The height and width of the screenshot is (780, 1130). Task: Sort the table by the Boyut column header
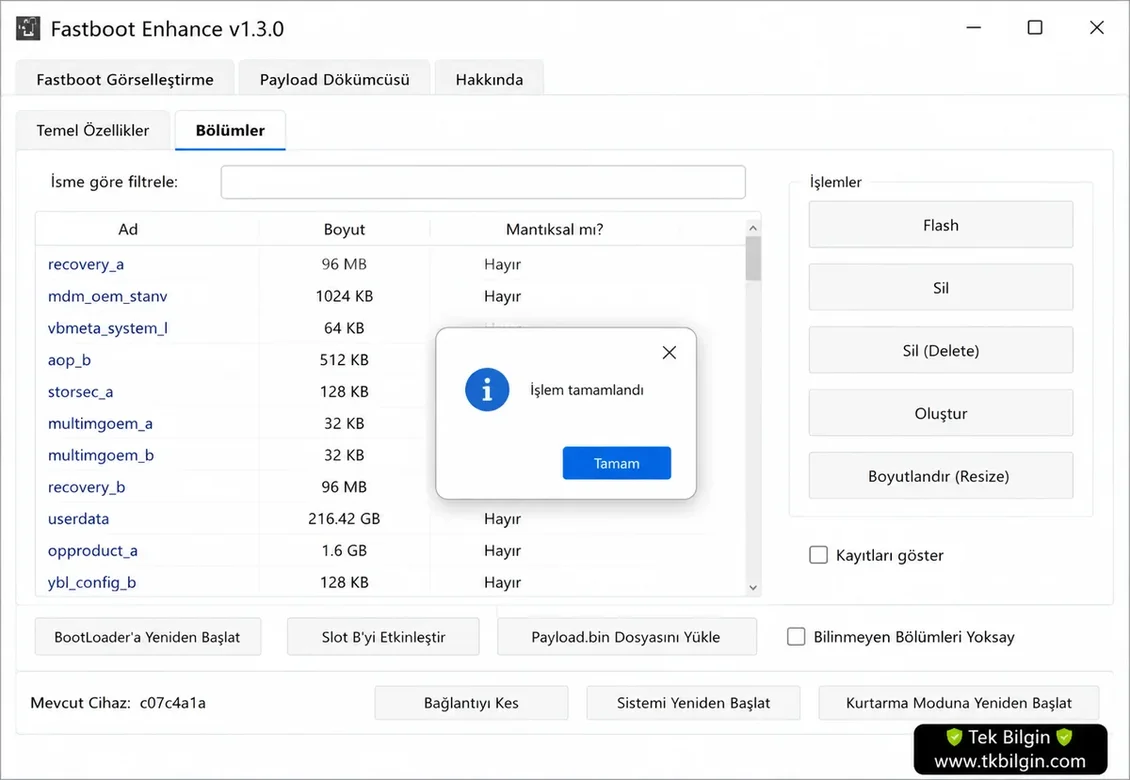pyautogui.click(x=344, y=229)
